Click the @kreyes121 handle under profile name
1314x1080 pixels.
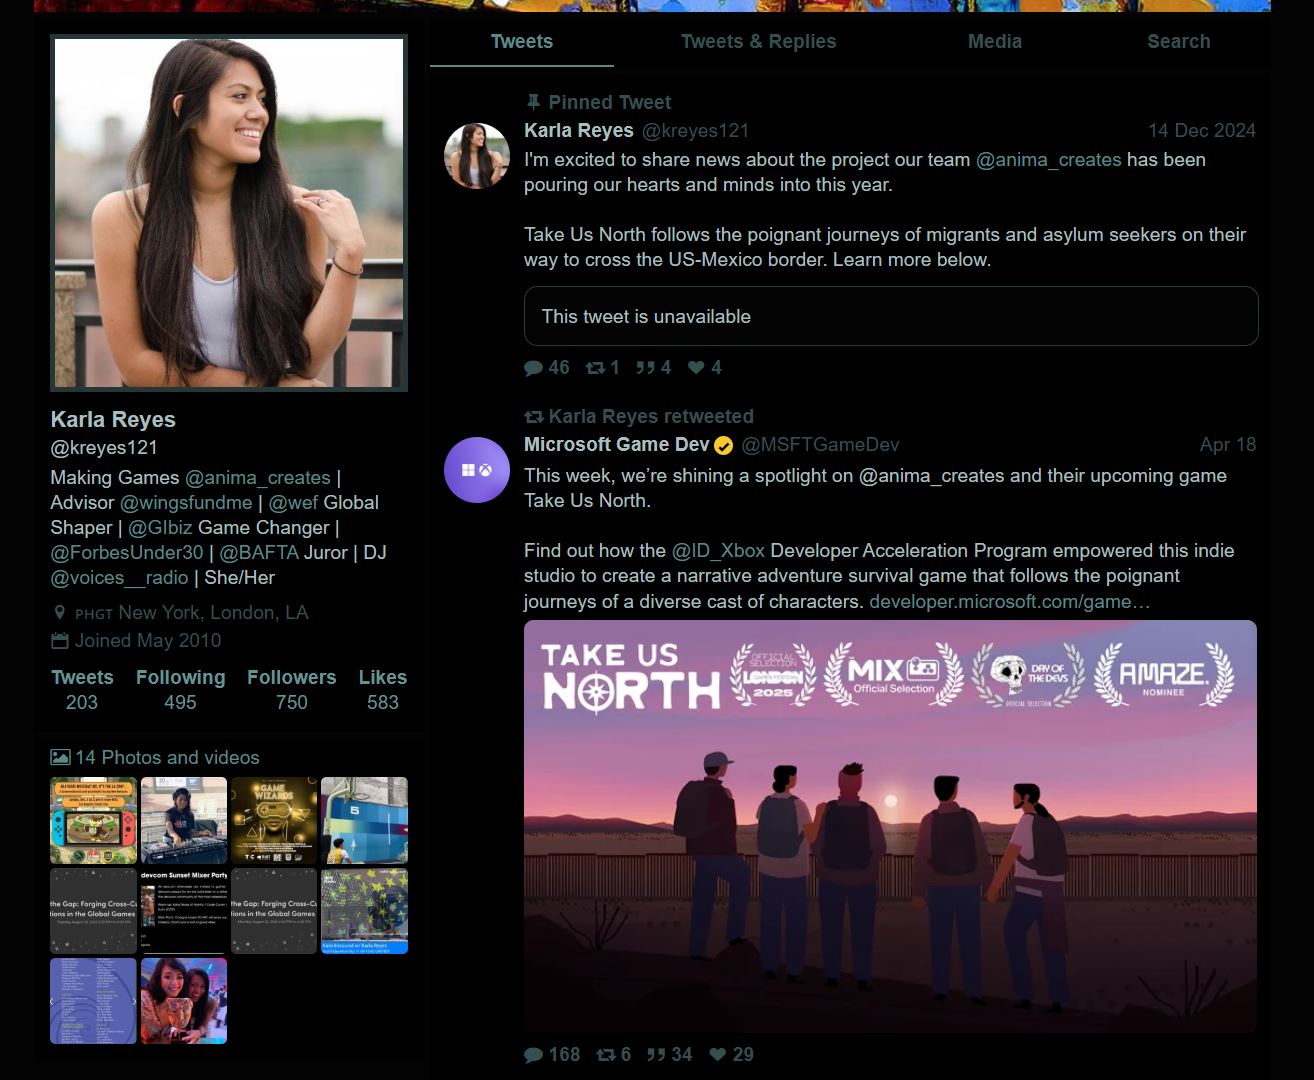click(104, 448)
